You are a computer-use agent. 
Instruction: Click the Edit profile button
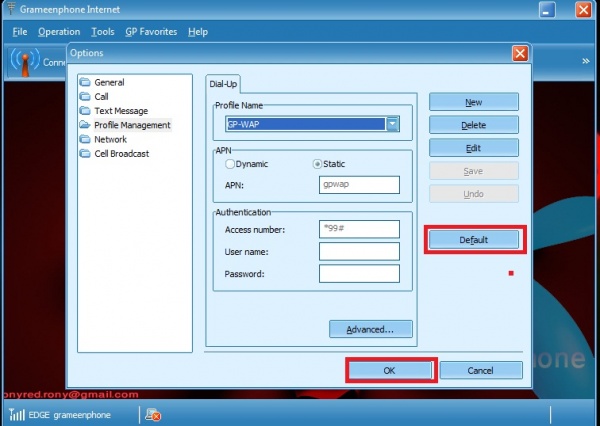click(x=474, y=148)
